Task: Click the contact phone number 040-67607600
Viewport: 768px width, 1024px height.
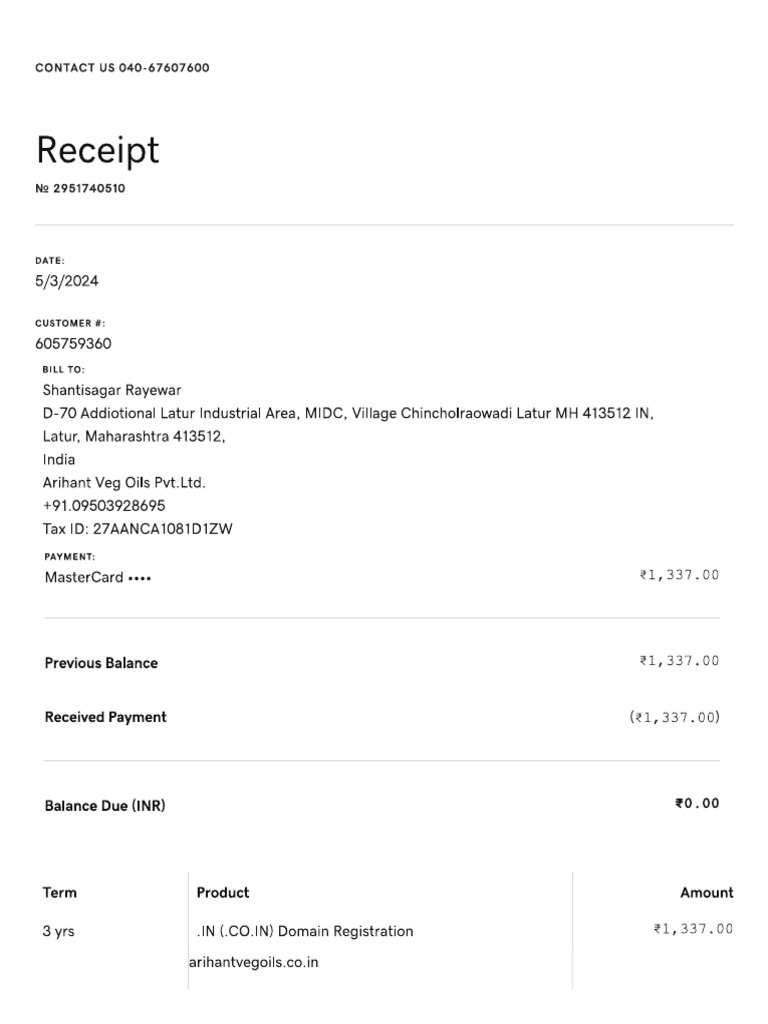Action: 164,68
